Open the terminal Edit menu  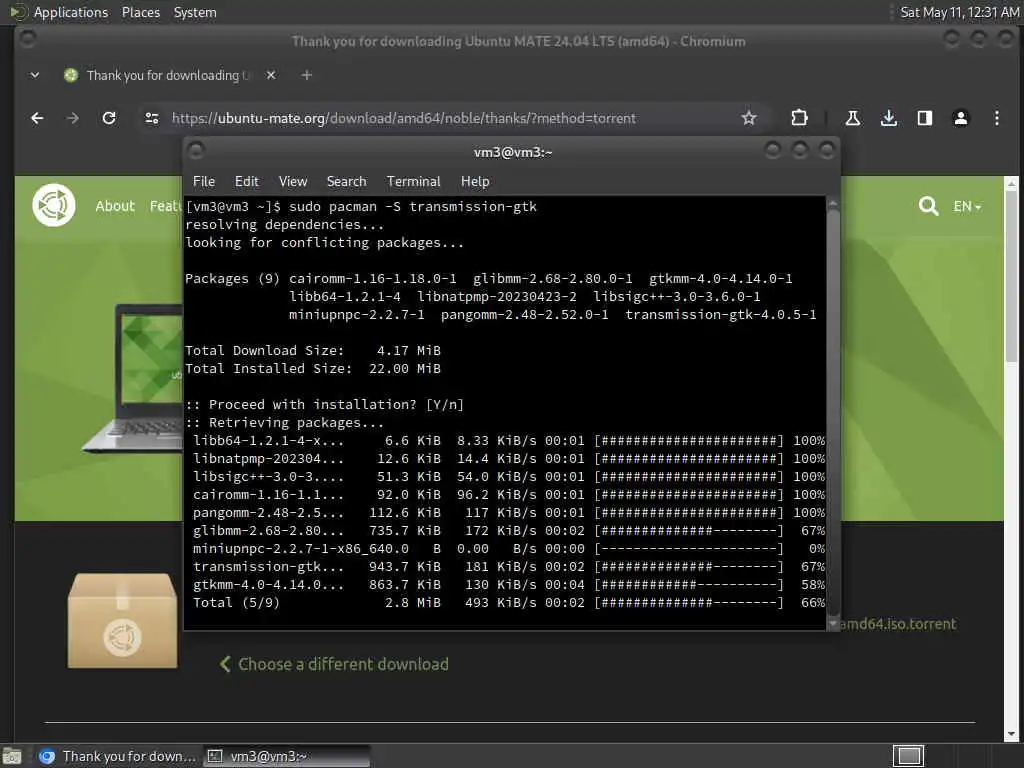point(246,181)
